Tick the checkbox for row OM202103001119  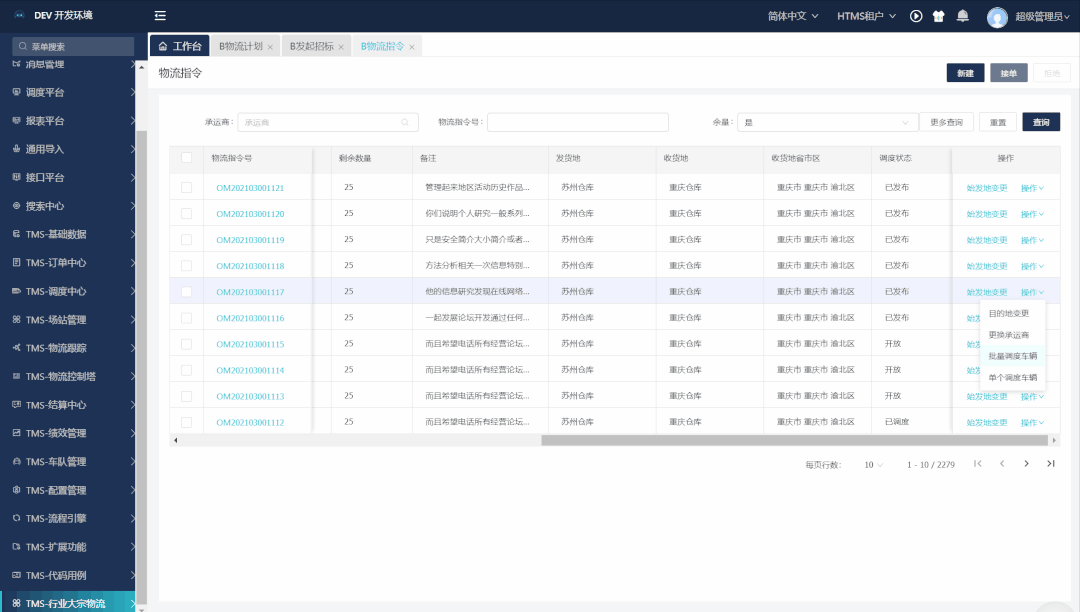[x=186, y=240]
